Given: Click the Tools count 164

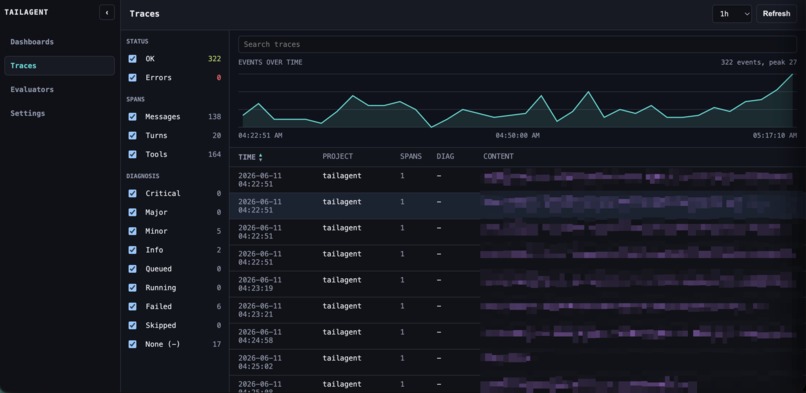Looking at the screenshot, I should (x=214, y=154).
